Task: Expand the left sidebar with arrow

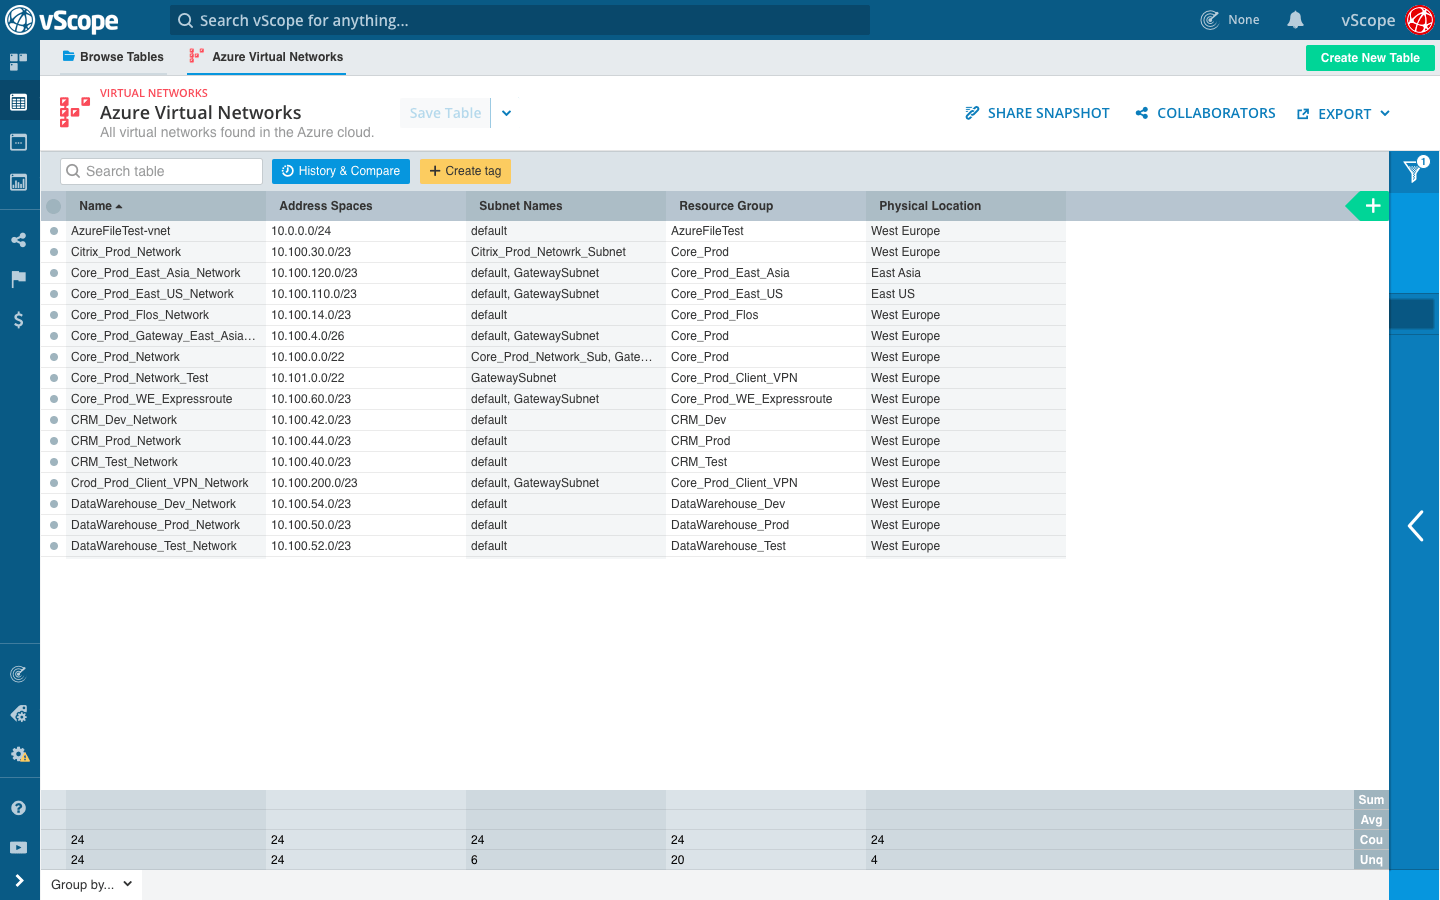Action: pos(18,881)
